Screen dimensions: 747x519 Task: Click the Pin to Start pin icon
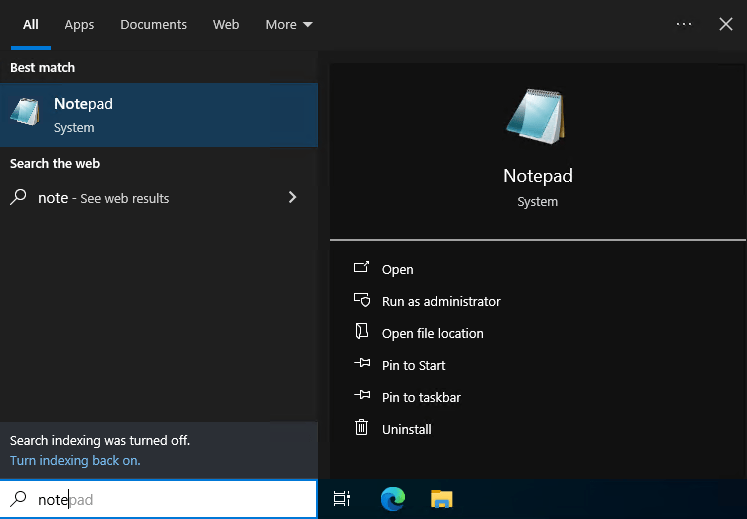point(362,363)
